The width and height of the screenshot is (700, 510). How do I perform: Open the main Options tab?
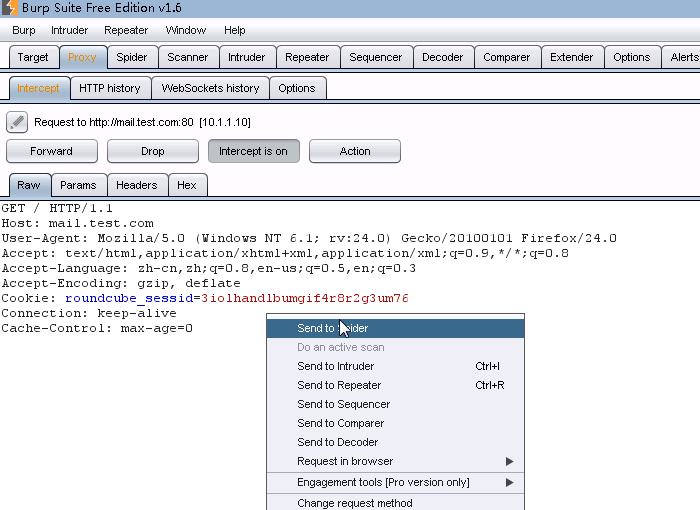[x=632, y=57]
